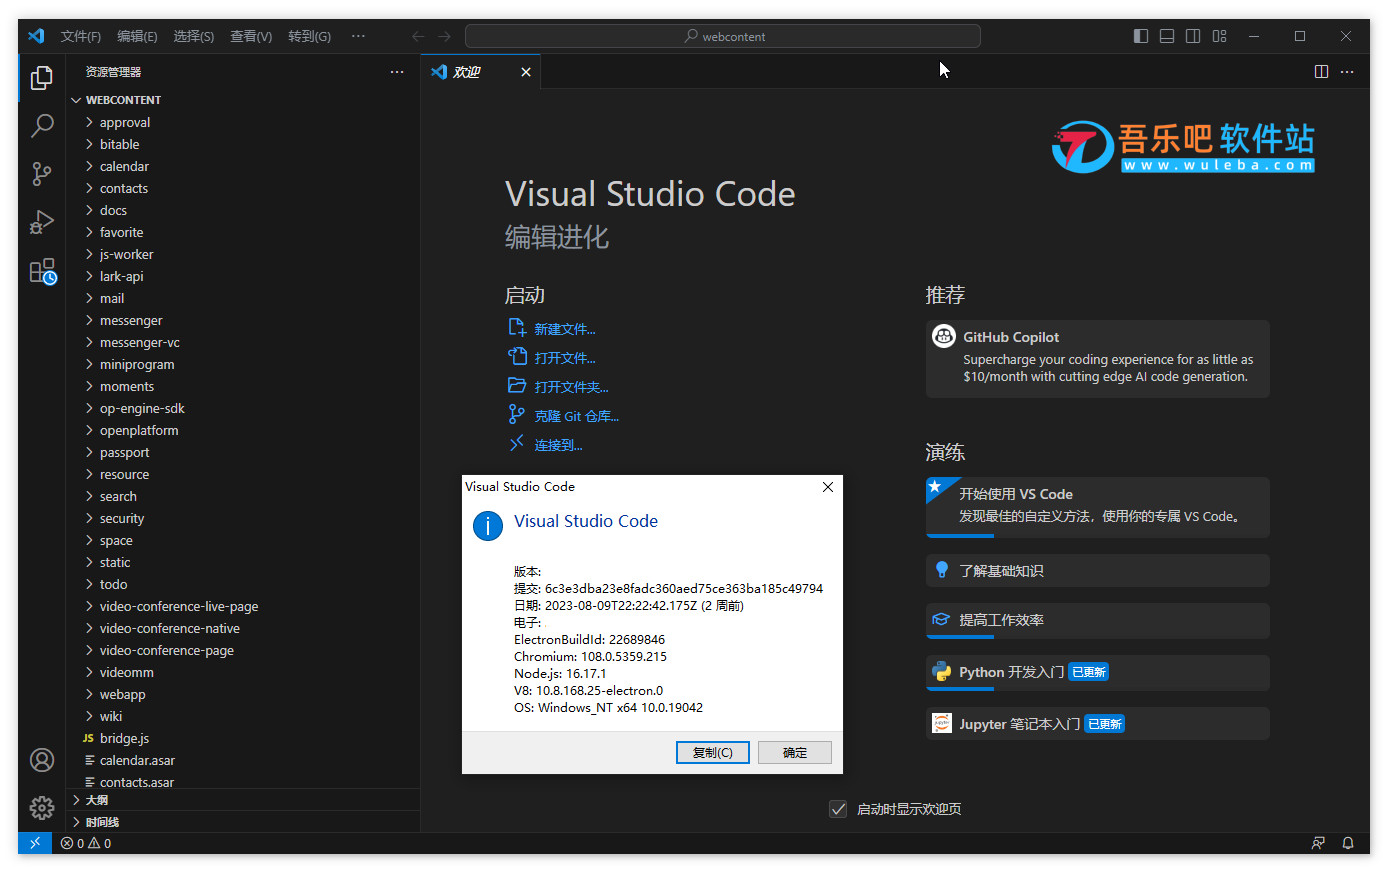Select the webapp folder row

245,694
